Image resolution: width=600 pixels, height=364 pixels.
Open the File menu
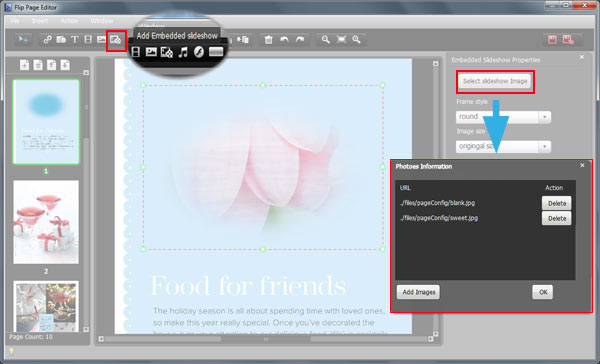click(15, 21)
